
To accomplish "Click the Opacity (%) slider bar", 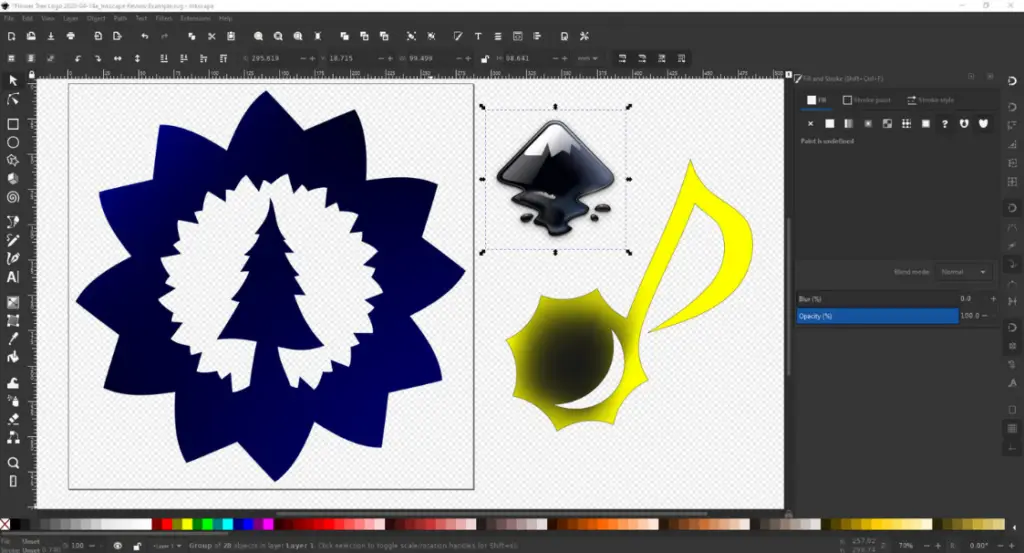I will tap(878, 316).
